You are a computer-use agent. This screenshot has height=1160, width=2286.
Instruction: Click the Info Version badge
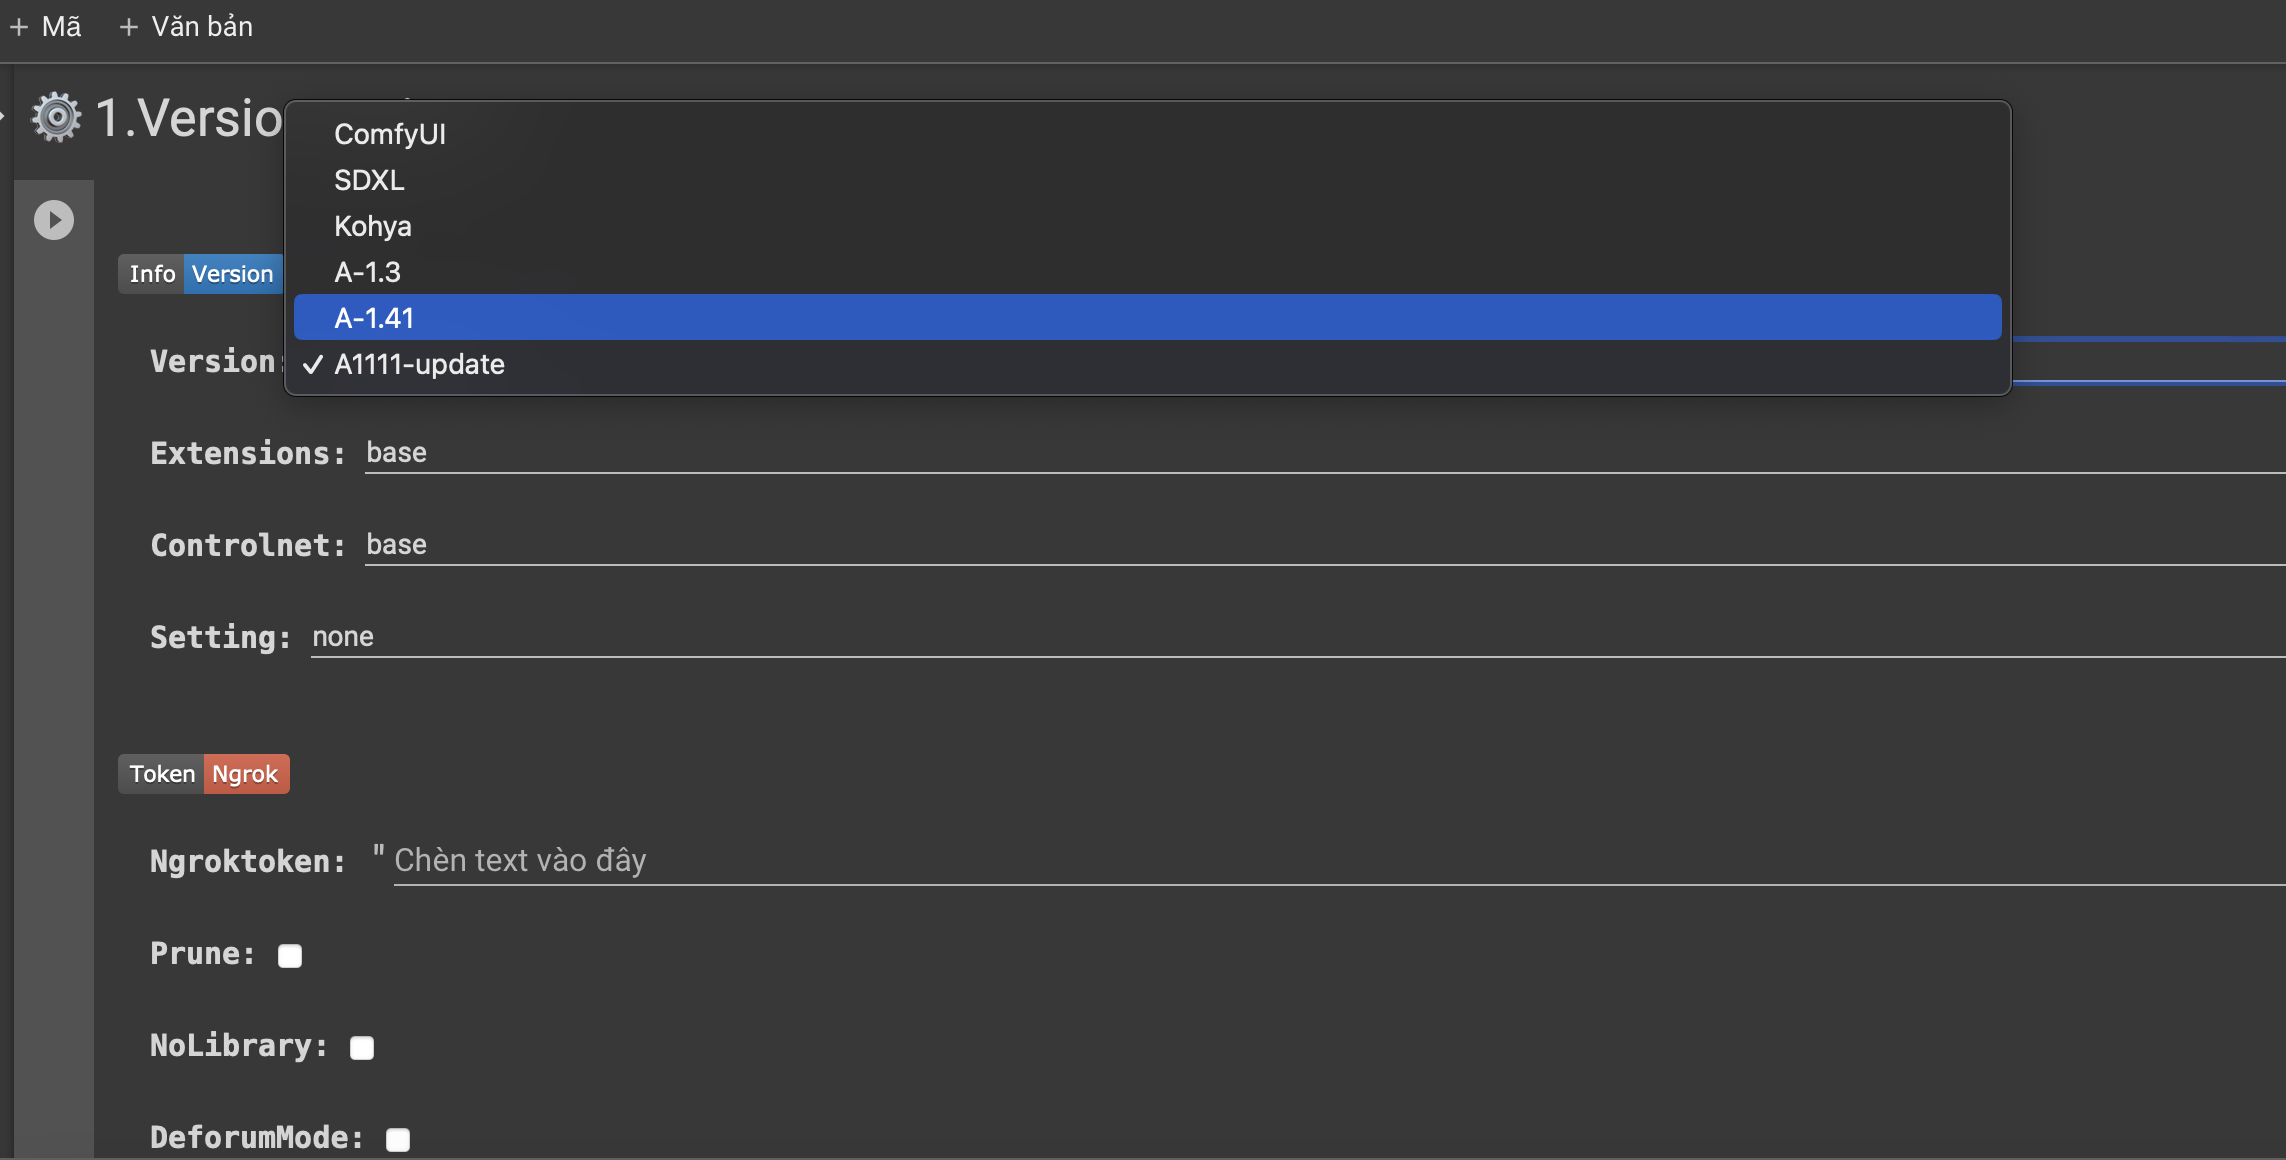201,274
